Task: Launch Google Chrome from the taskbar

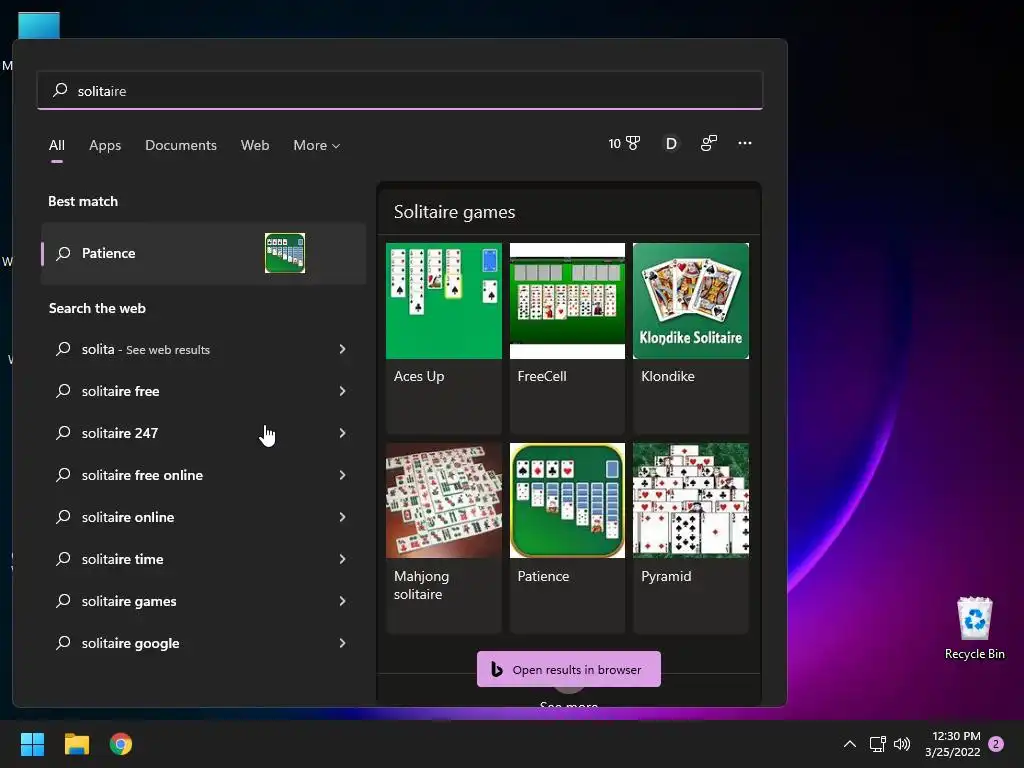Action: [121, 744]
